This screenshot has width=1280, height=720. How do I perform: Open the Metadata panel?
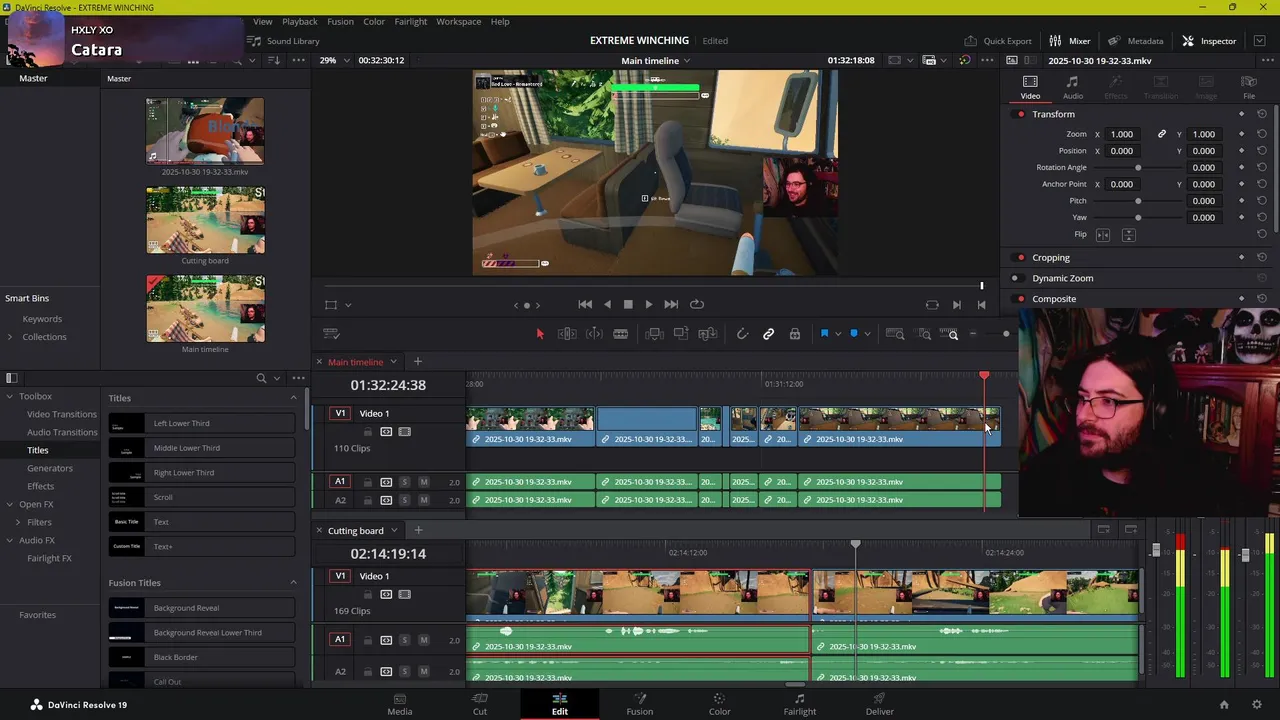pos(1135,41)
